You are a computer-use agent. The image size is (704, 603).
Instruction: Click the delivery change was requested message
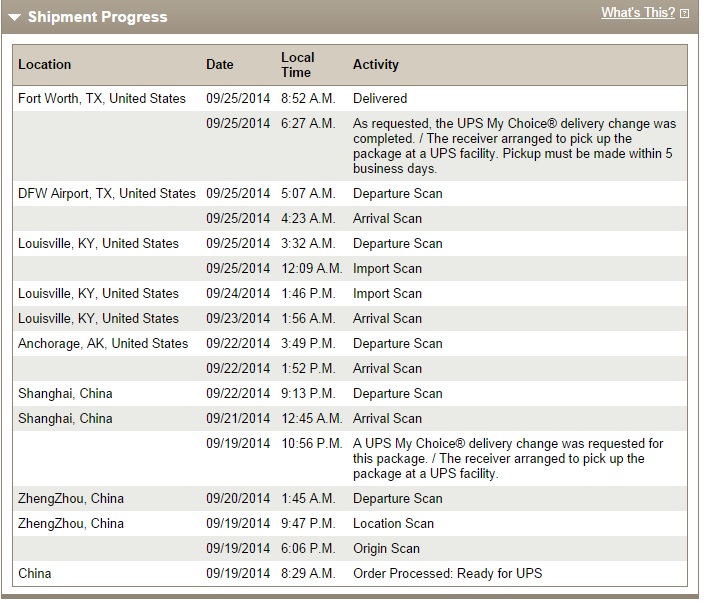click(x=508, y=458)
